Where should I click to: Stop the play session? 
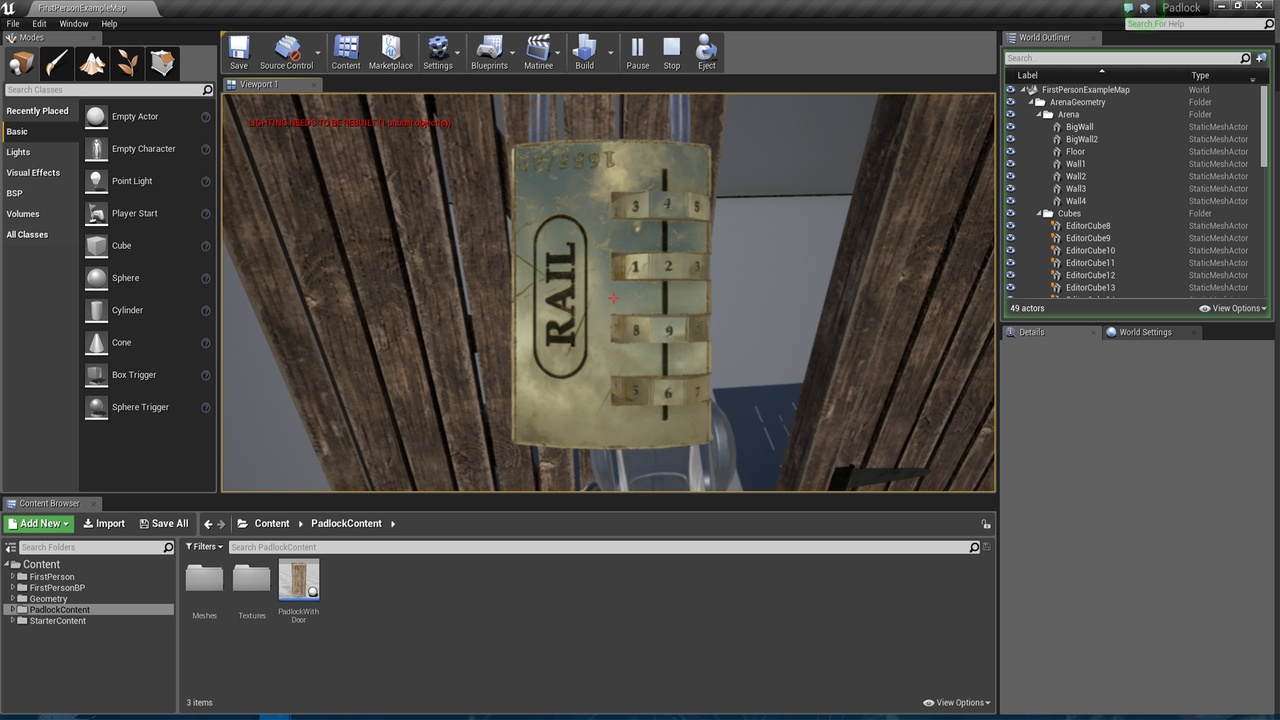[672, 53]
